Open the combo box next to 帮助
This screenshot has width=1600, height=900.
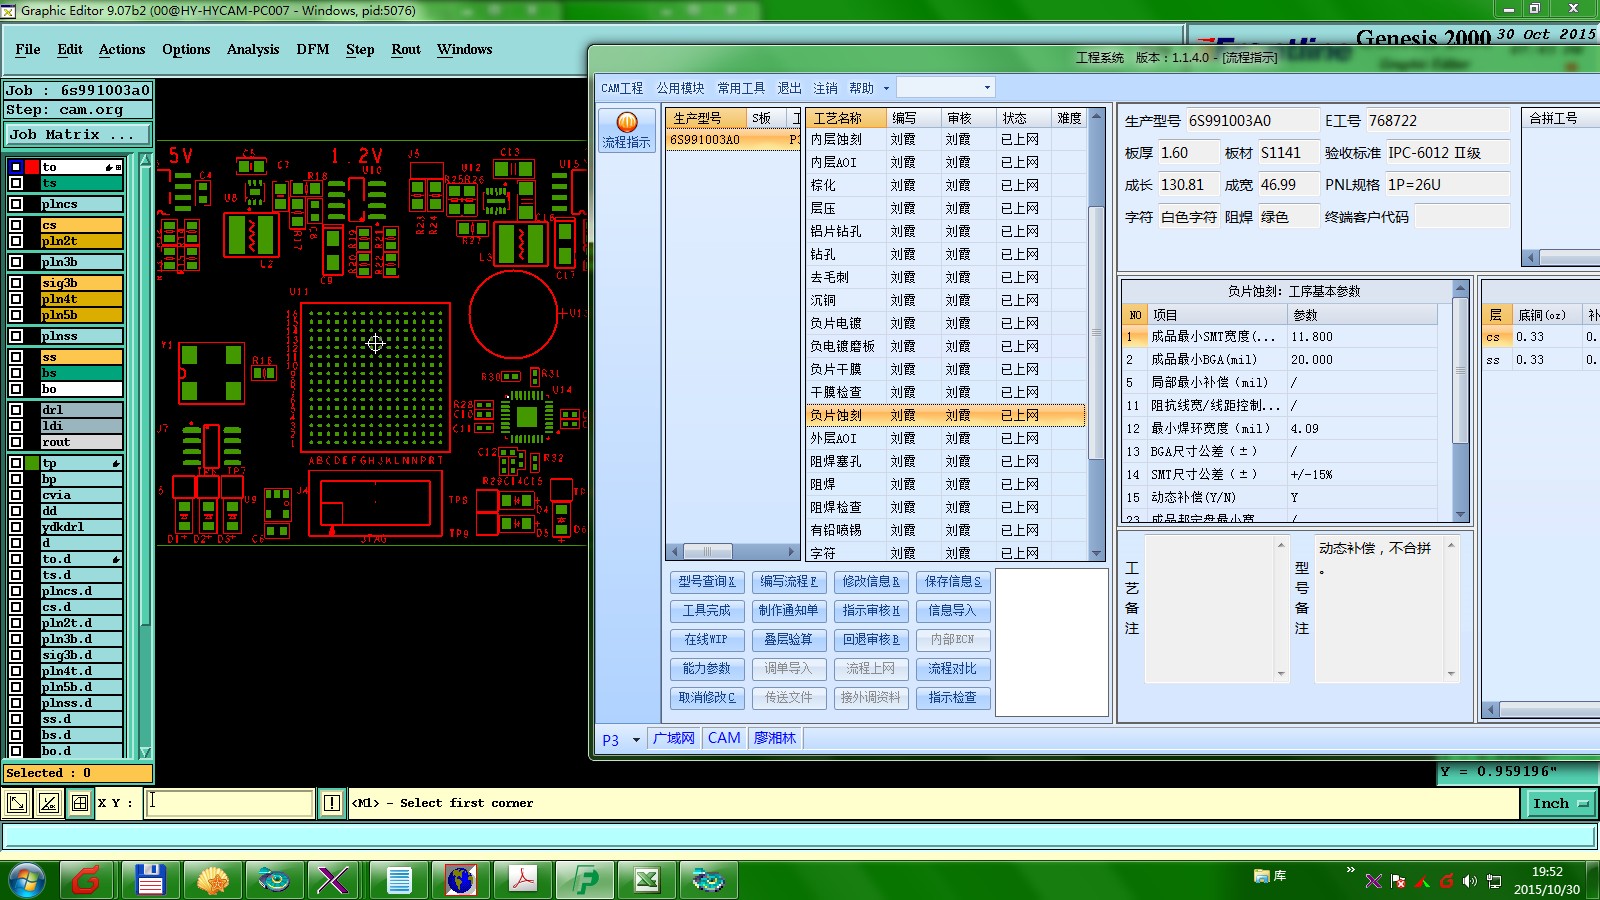coord(945,88)
